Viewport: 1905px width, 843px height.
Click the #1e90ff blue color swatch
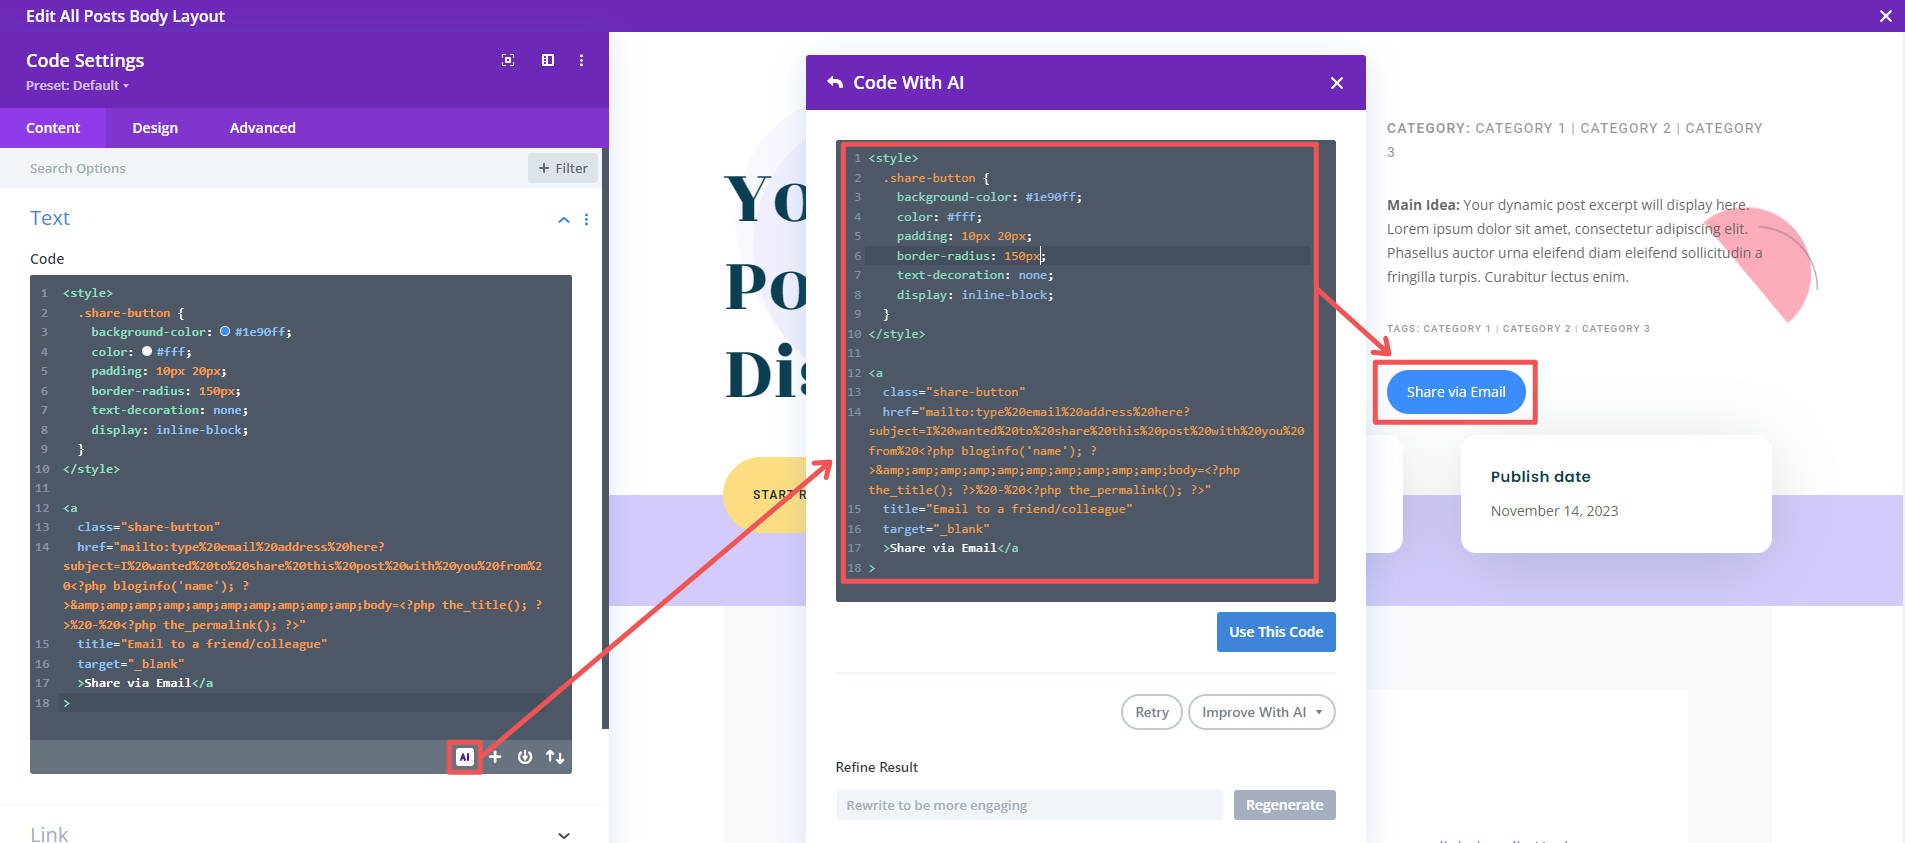(x=225, y=331)
